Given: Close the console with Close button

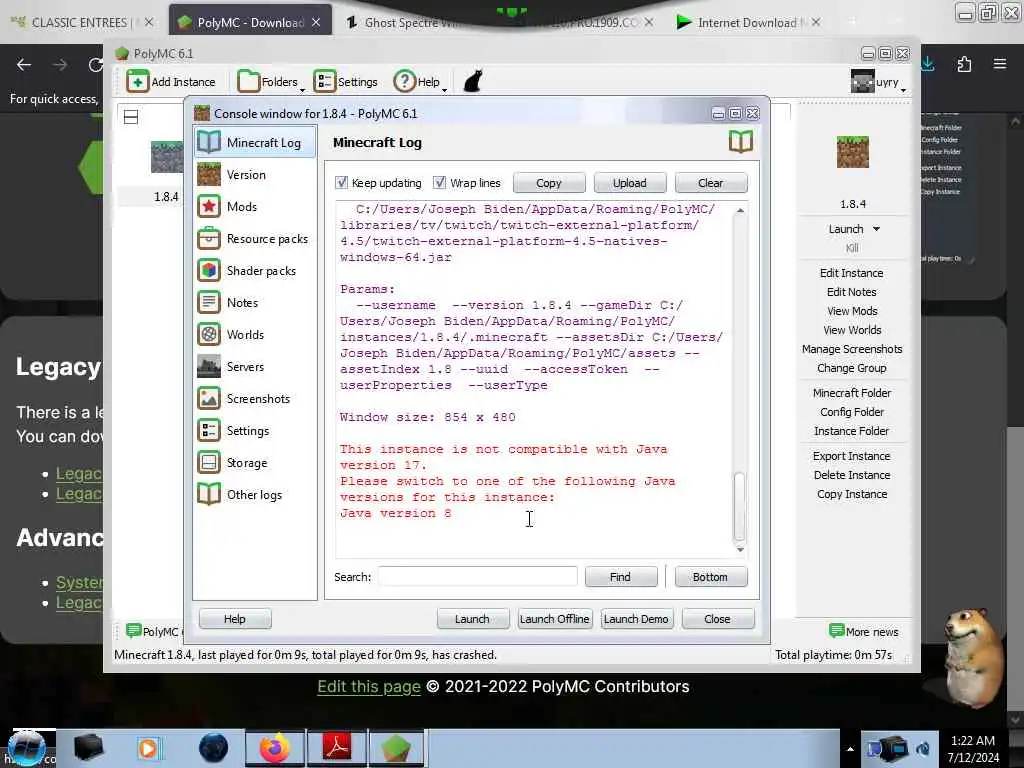Looking at the screenshot, I should (717, 618).
